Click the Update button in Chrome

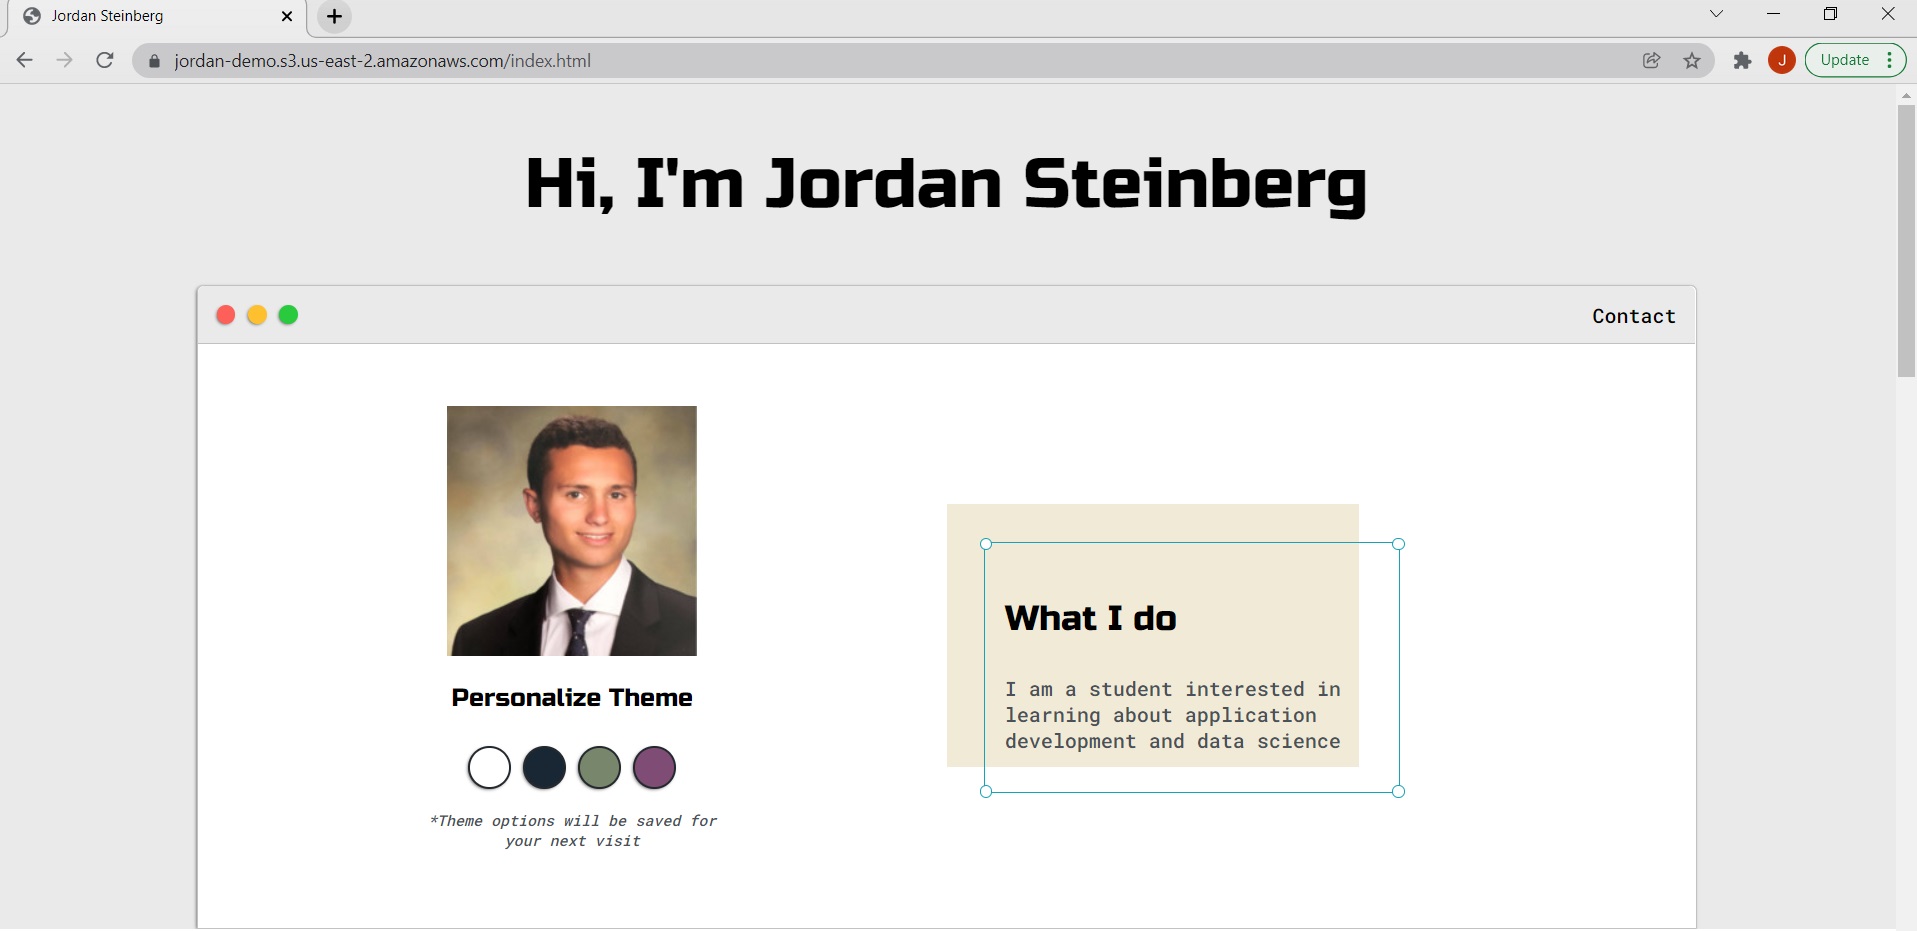(x=1845, y=60)
